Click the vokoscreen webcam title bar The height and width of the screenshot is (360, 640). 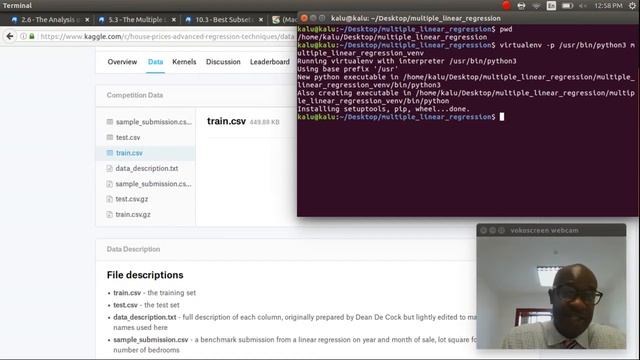(551, 230)
